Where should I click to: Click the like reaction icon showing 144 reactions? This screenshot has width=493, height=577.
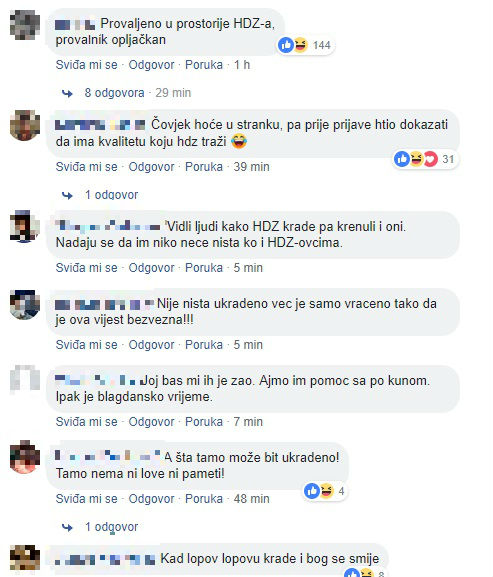(286, 45)
